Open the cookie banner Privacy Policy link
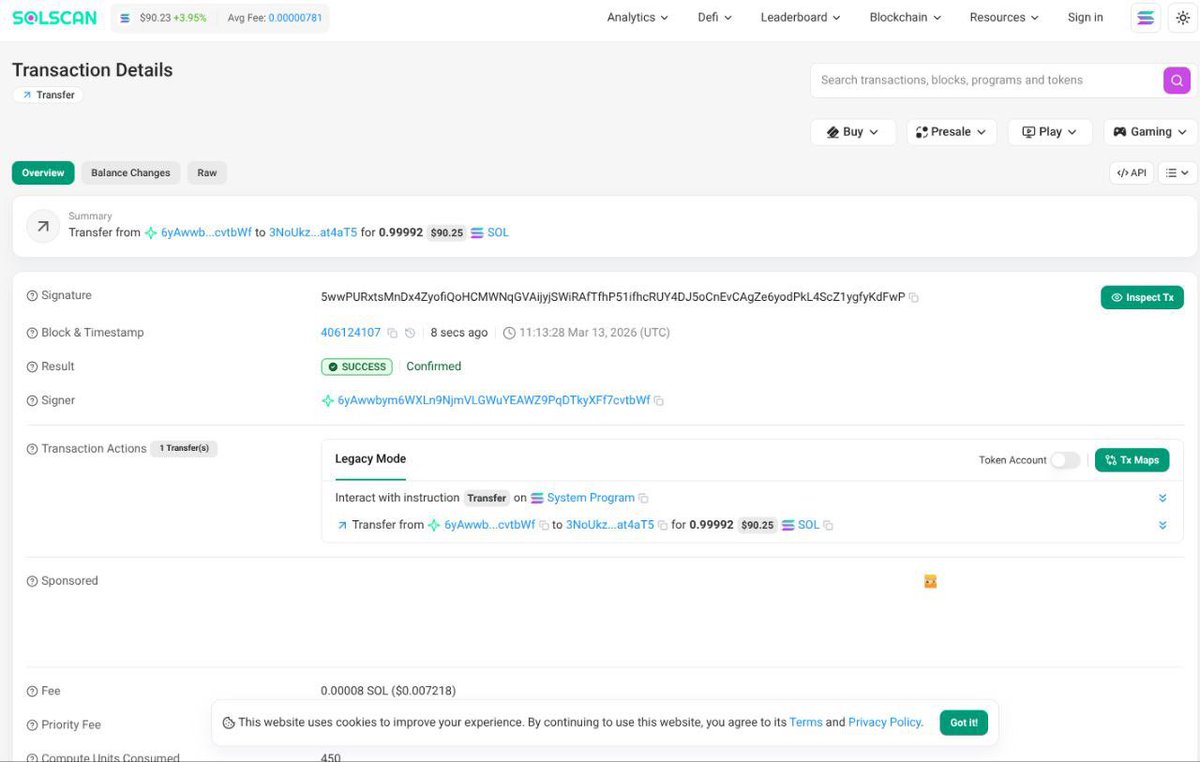1200x762 pixels. pos(884,722)
